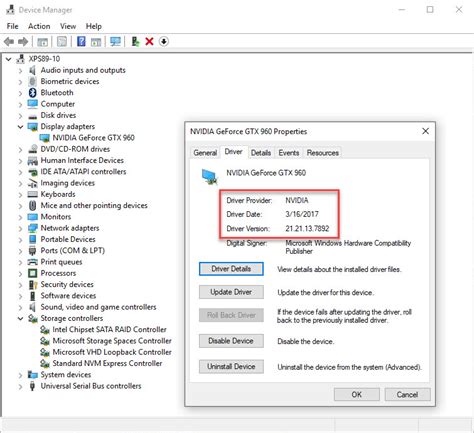Expand the Disk drives category
This screenshot has width=474, height=433.
[x=20, y=116]
